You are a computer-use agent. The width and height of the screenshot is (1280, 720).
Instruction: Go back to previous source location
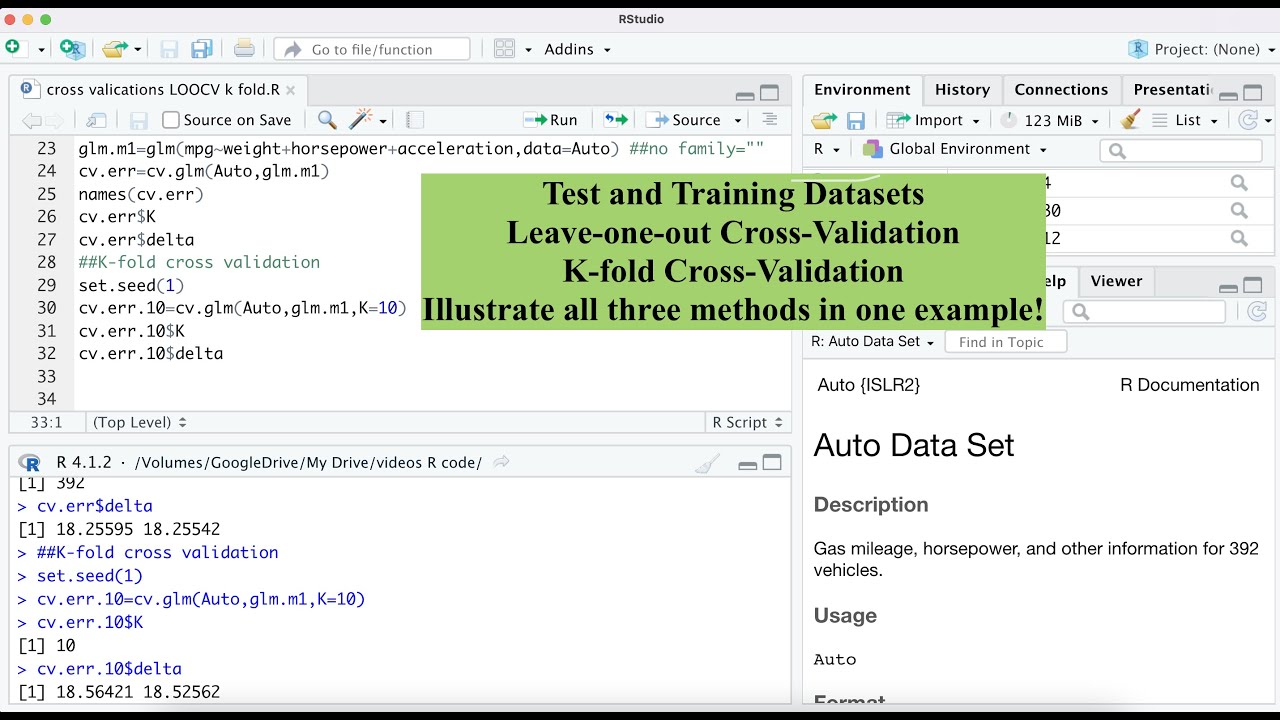[x=31, y=120]
